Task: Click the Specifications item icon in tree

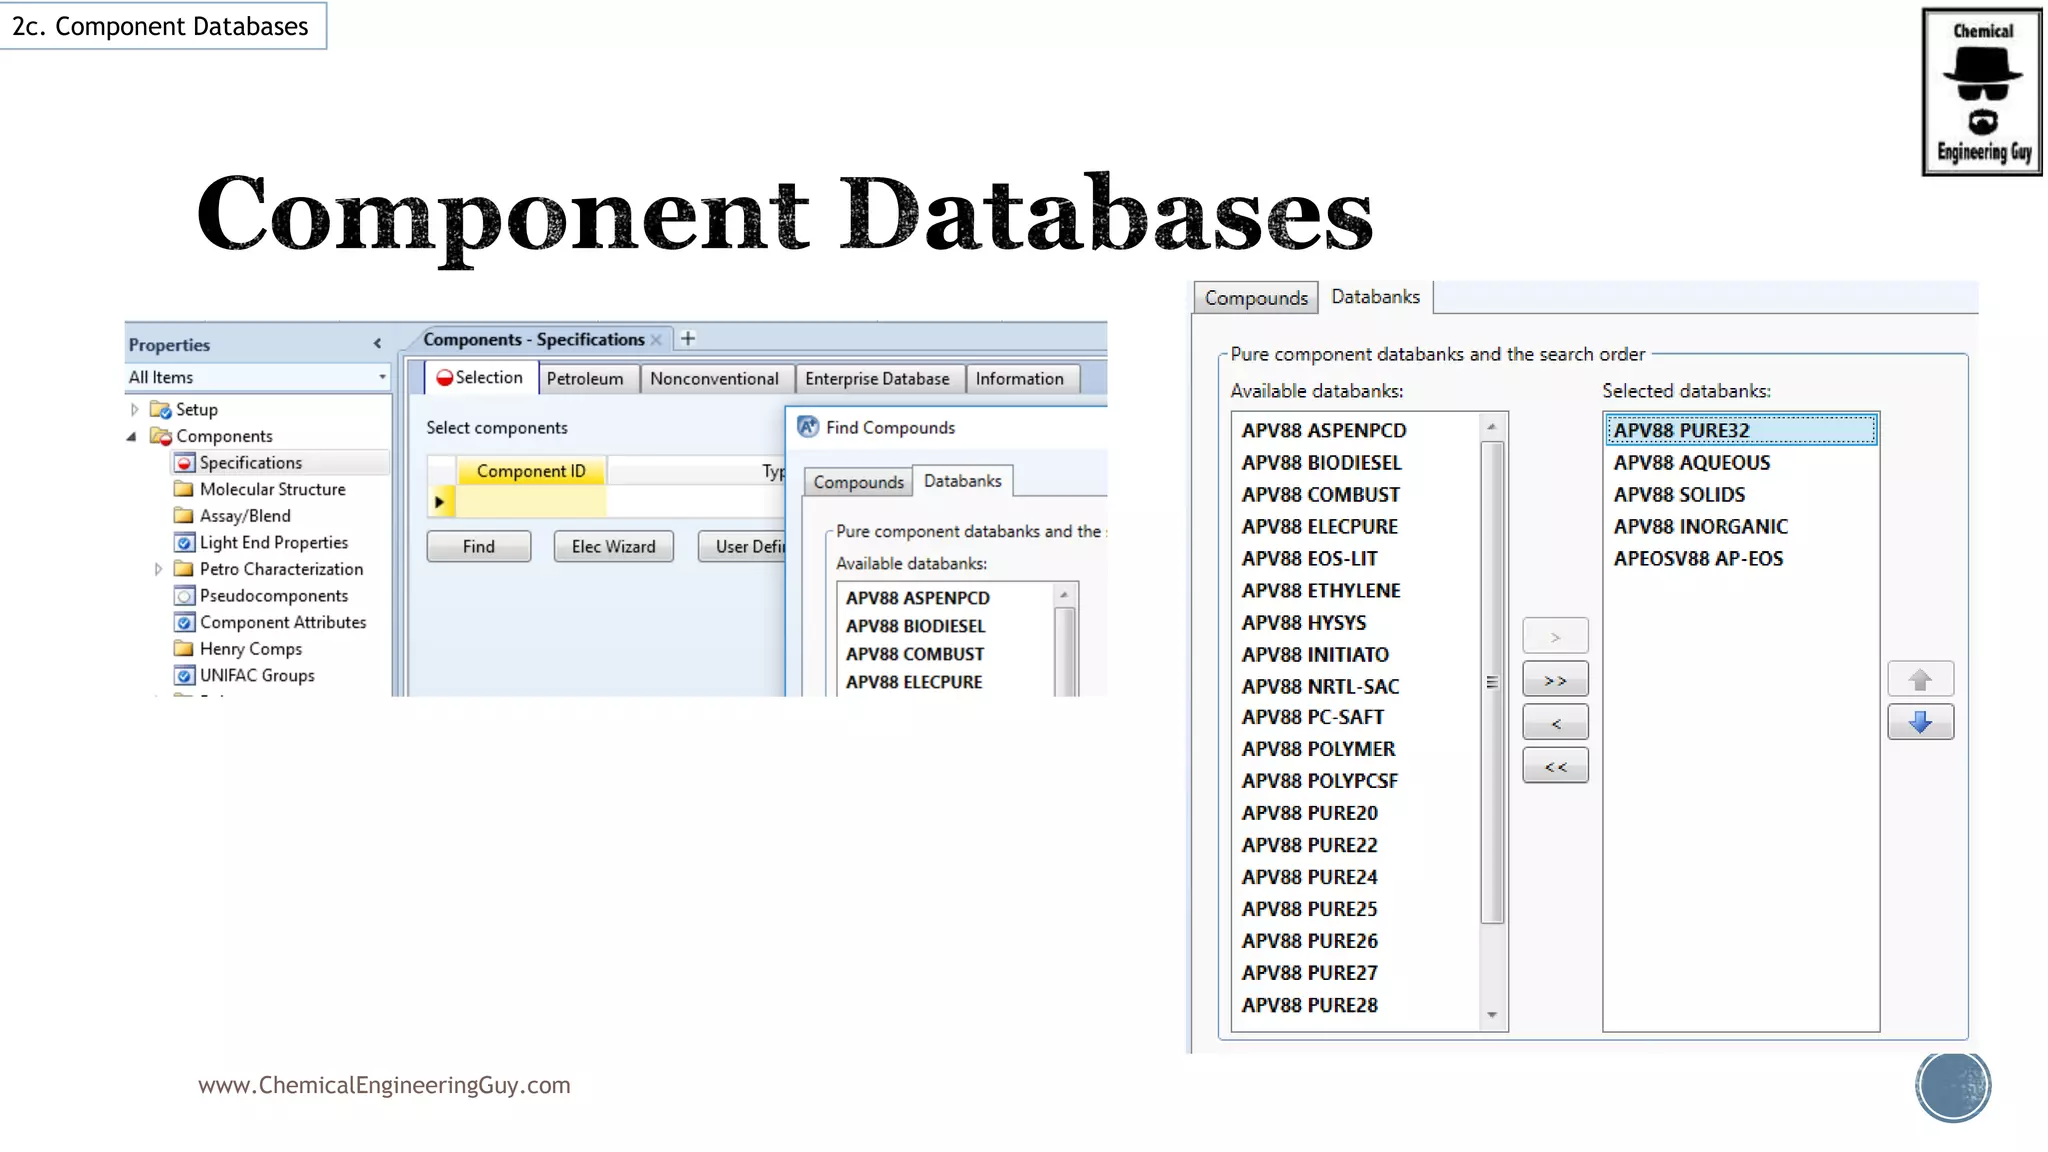Action: pyautogui.click(x=184, y=463)
